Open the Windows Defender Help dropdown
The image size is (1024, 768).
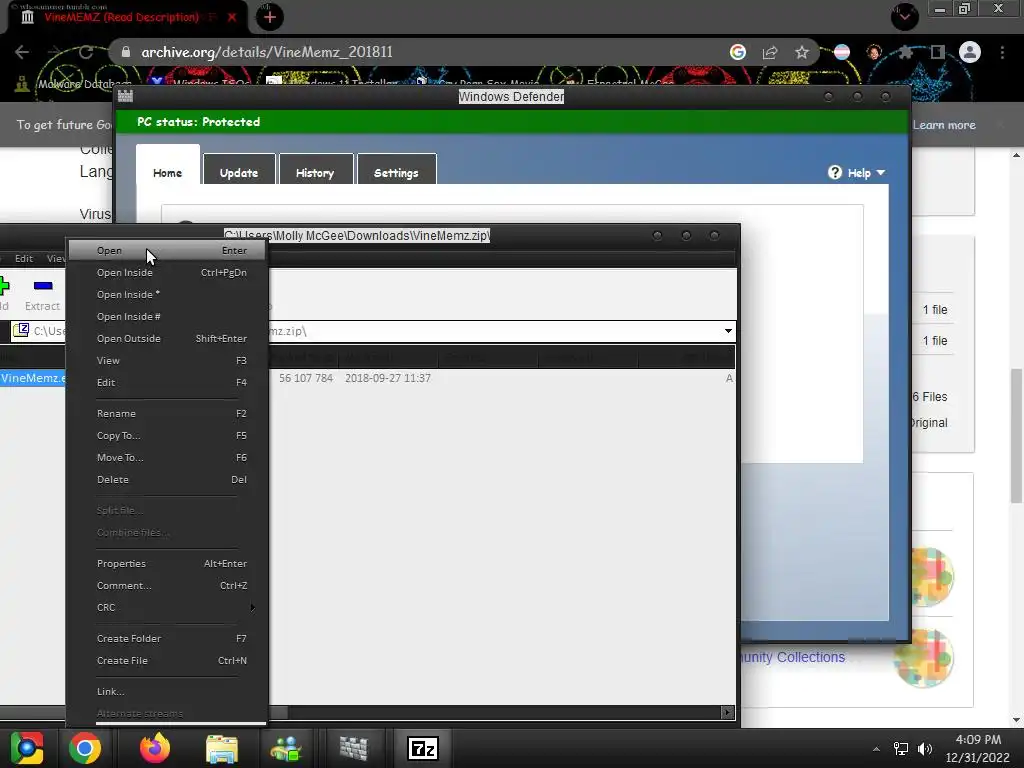(866, 173)
